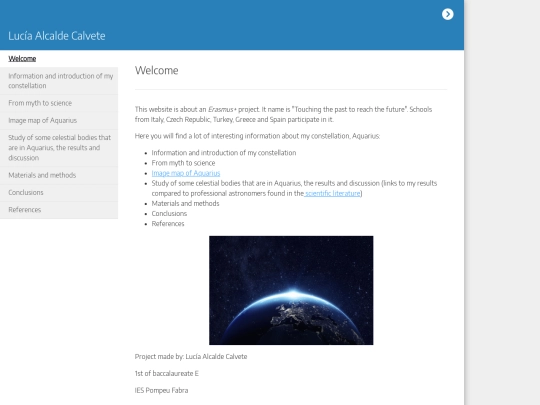
Task: Click the '1st of baccalaureate E' text
Action: 167,374
